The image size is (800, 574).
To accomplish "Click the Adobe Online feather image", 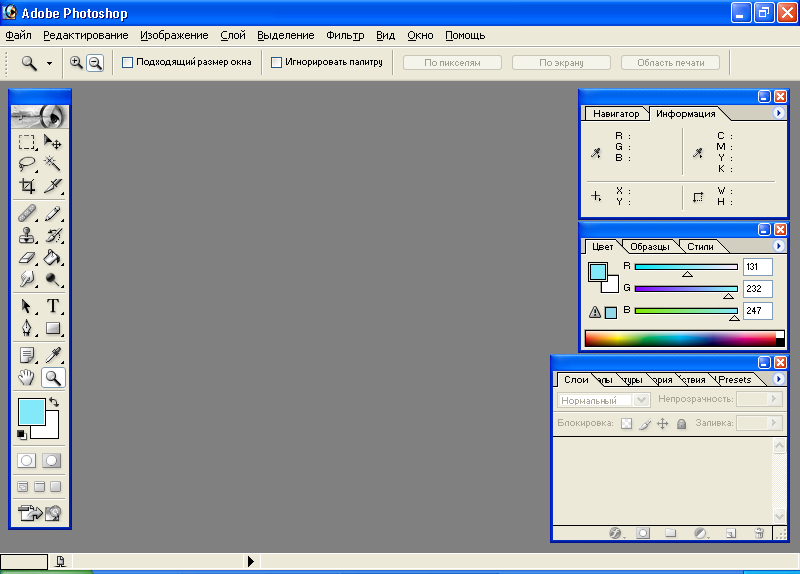I will [x=39, y=116].
